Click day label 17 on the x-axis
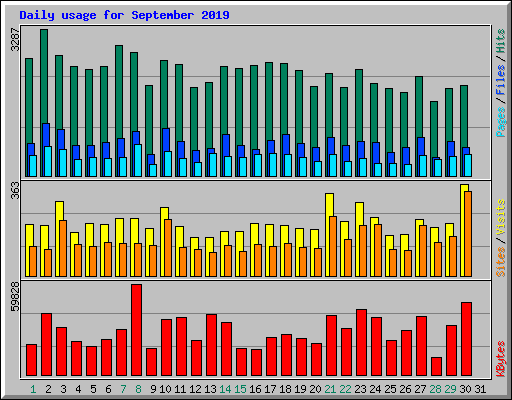Screen dimensions: 512x400 click(x=270, y=389)
